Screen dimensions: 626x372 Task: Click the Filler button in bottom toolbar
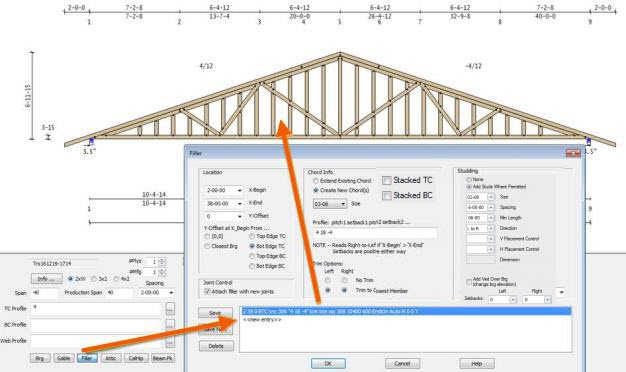pos(87,358)
